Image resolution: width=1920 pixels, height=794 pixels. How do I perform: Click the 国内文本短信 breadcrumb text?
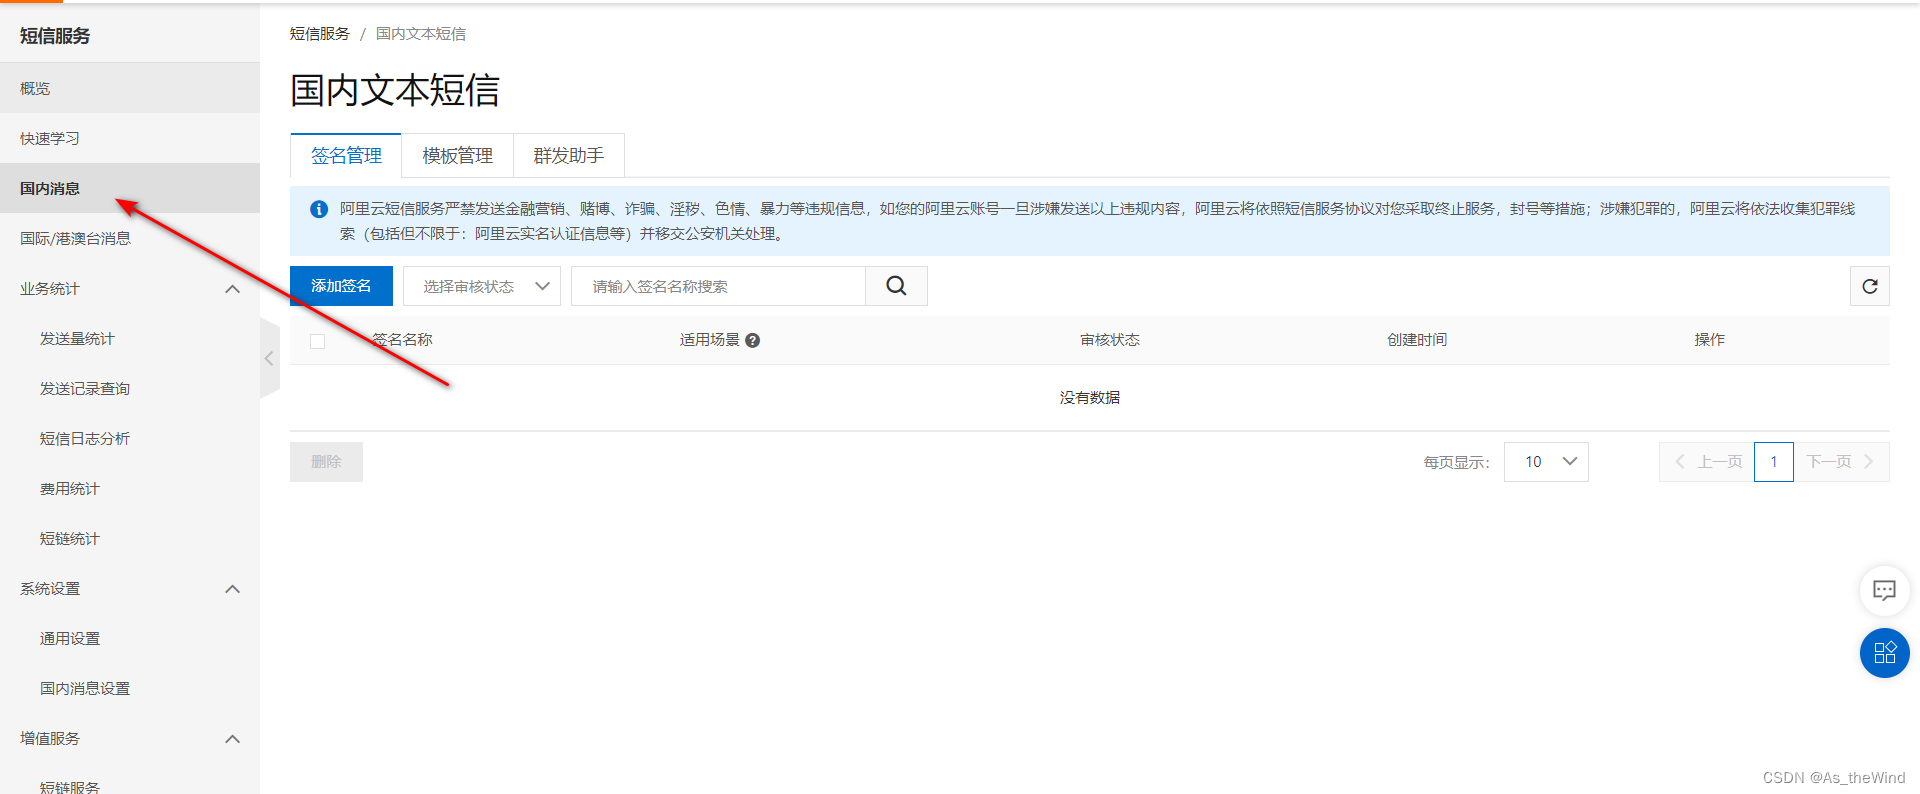(421, 34)
